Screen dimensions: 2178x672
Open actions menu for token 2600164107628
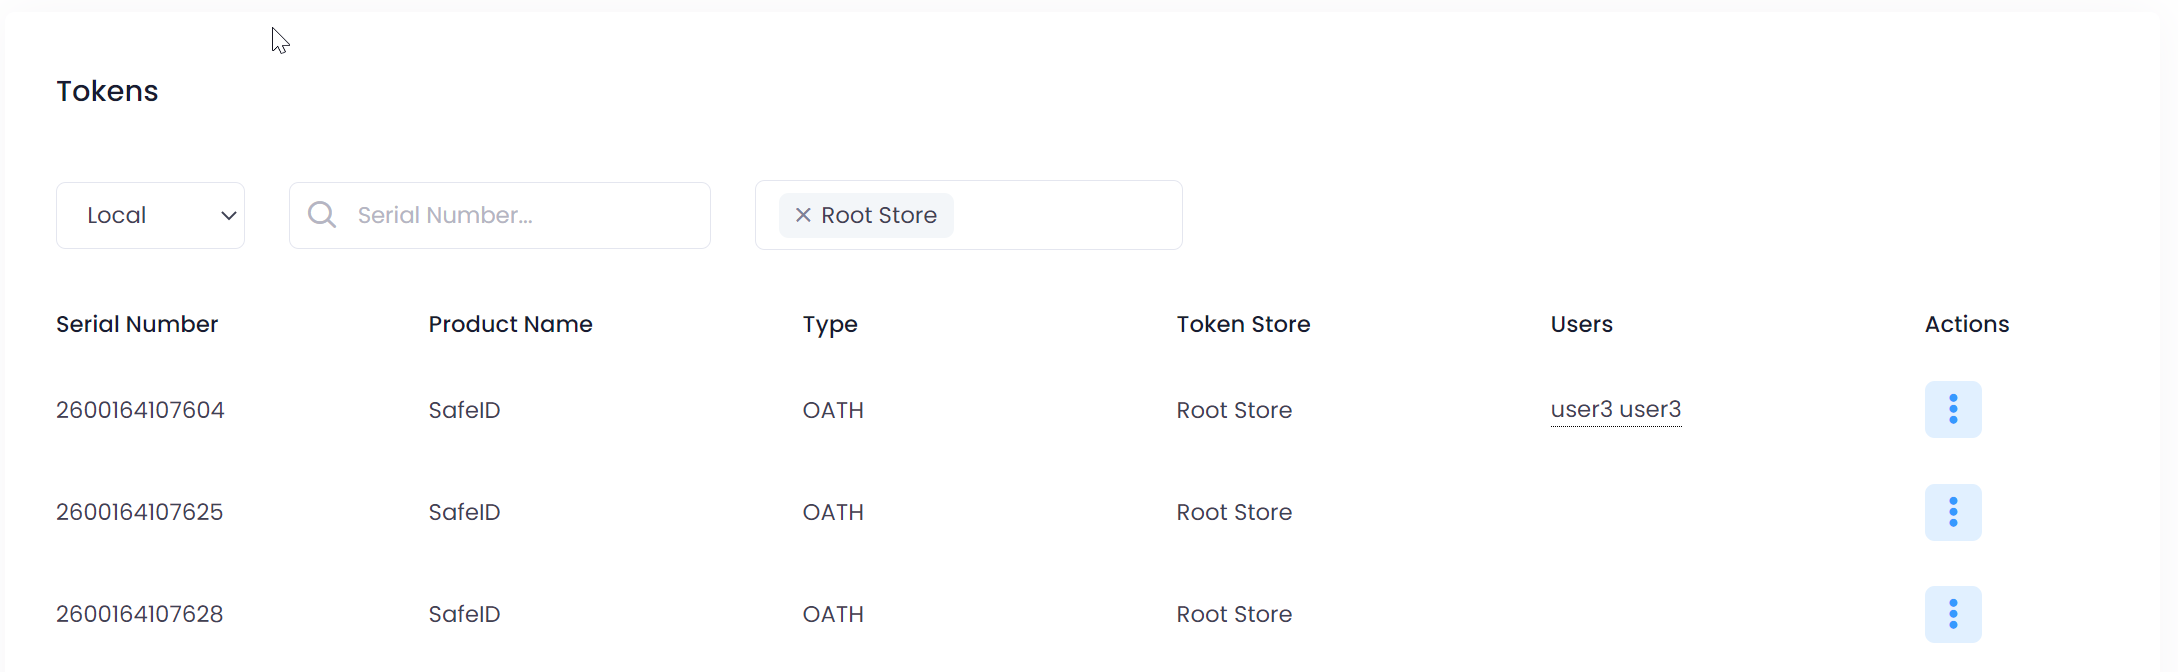coord(1952,614)
